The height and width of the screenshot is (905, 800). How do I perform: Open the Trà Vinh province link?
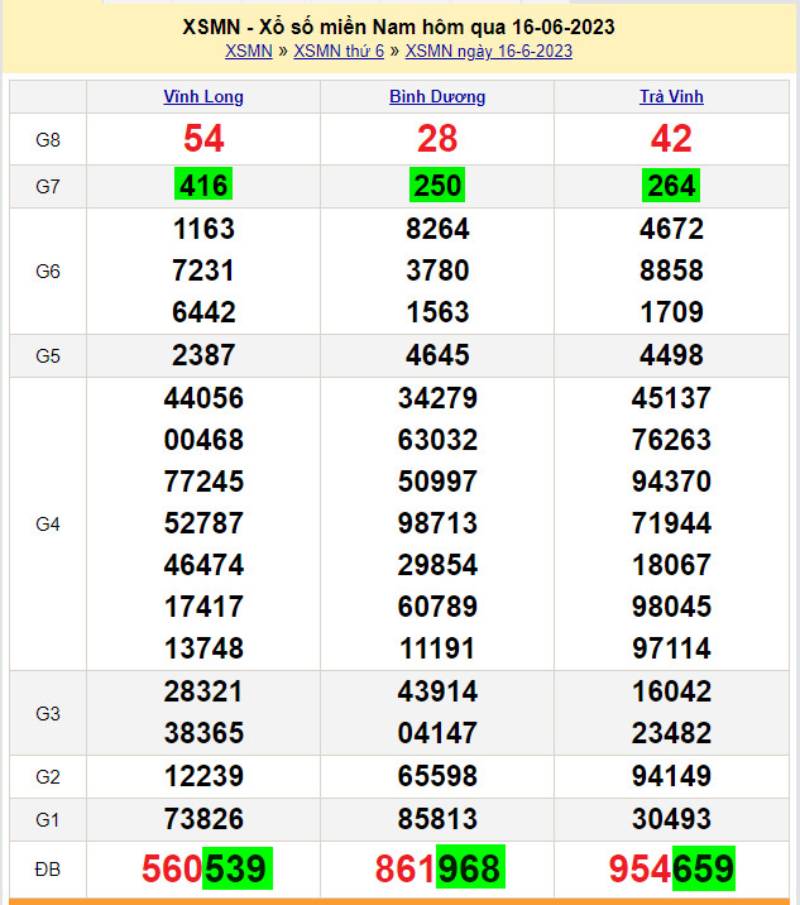[x=671, y=97]
